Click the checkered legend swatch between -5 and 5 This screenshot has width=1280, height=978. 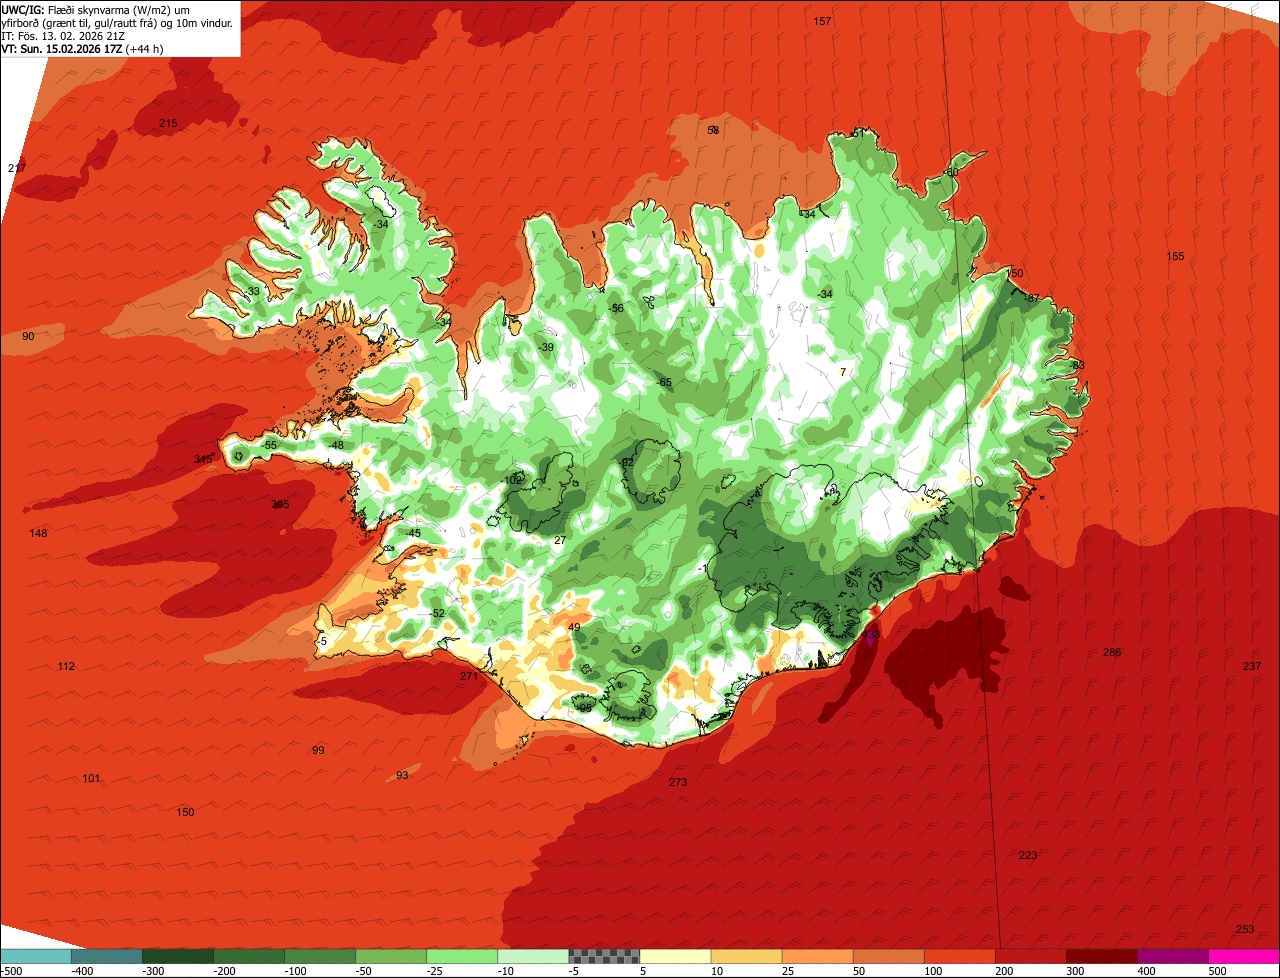click(604, 956)
